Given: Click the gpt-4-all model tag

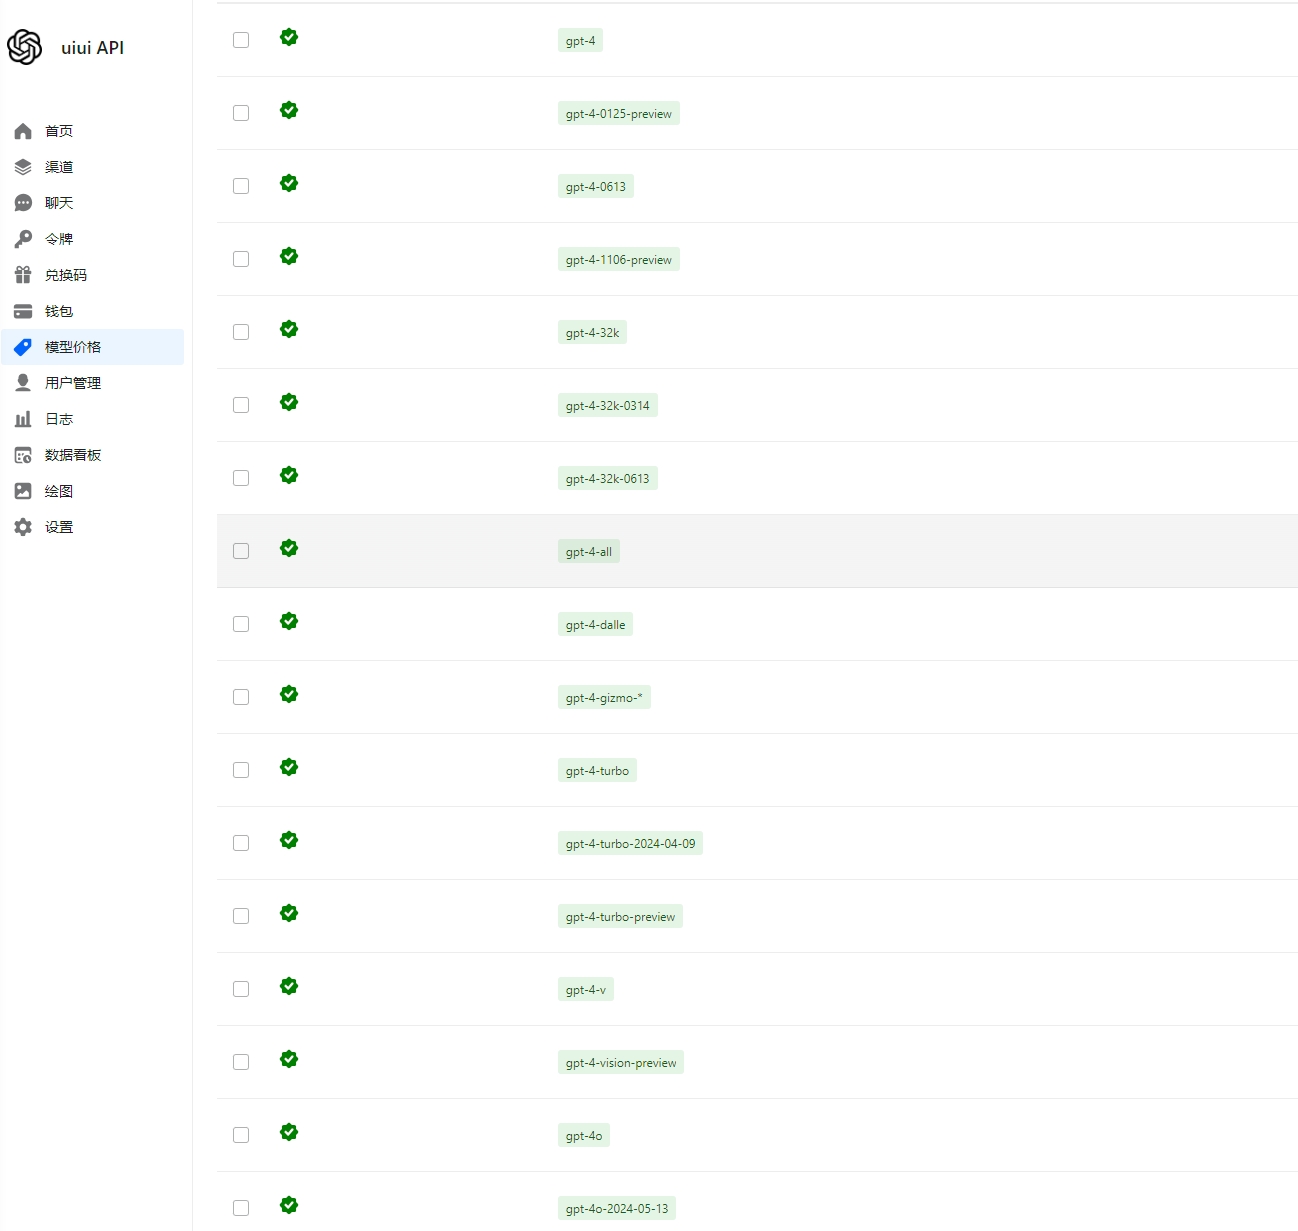Looking at the screenshot, I should click(x=589, y=552).
